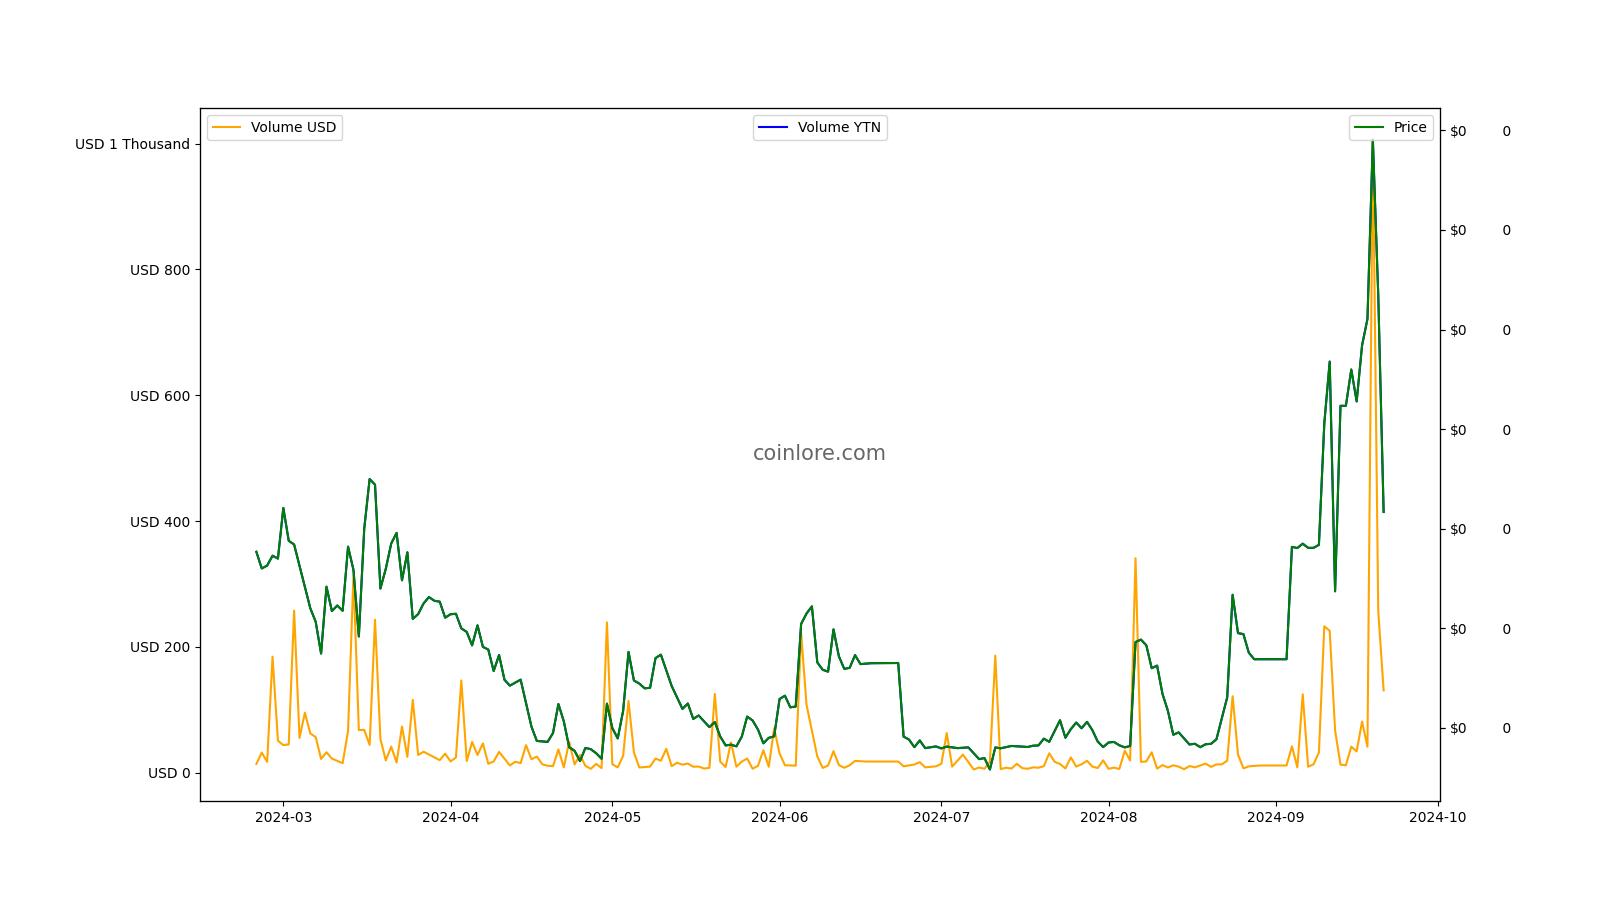Click the USD 800 axis label
Image resolution: width=1600 pixels, height=900 pixels.
tap(160, 270)
